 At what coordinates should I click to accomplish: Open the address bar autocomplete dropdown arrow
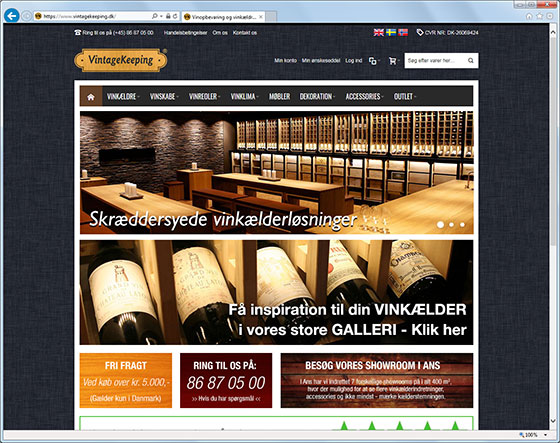click(161, 16)
